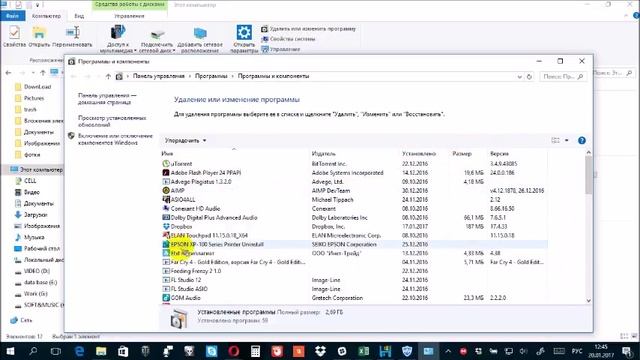Image resolution: width=640 pixels, height=360 pixels.
Task: Select GOM Audio in the list
Action: pyautogui.click(x=354, y=298)
